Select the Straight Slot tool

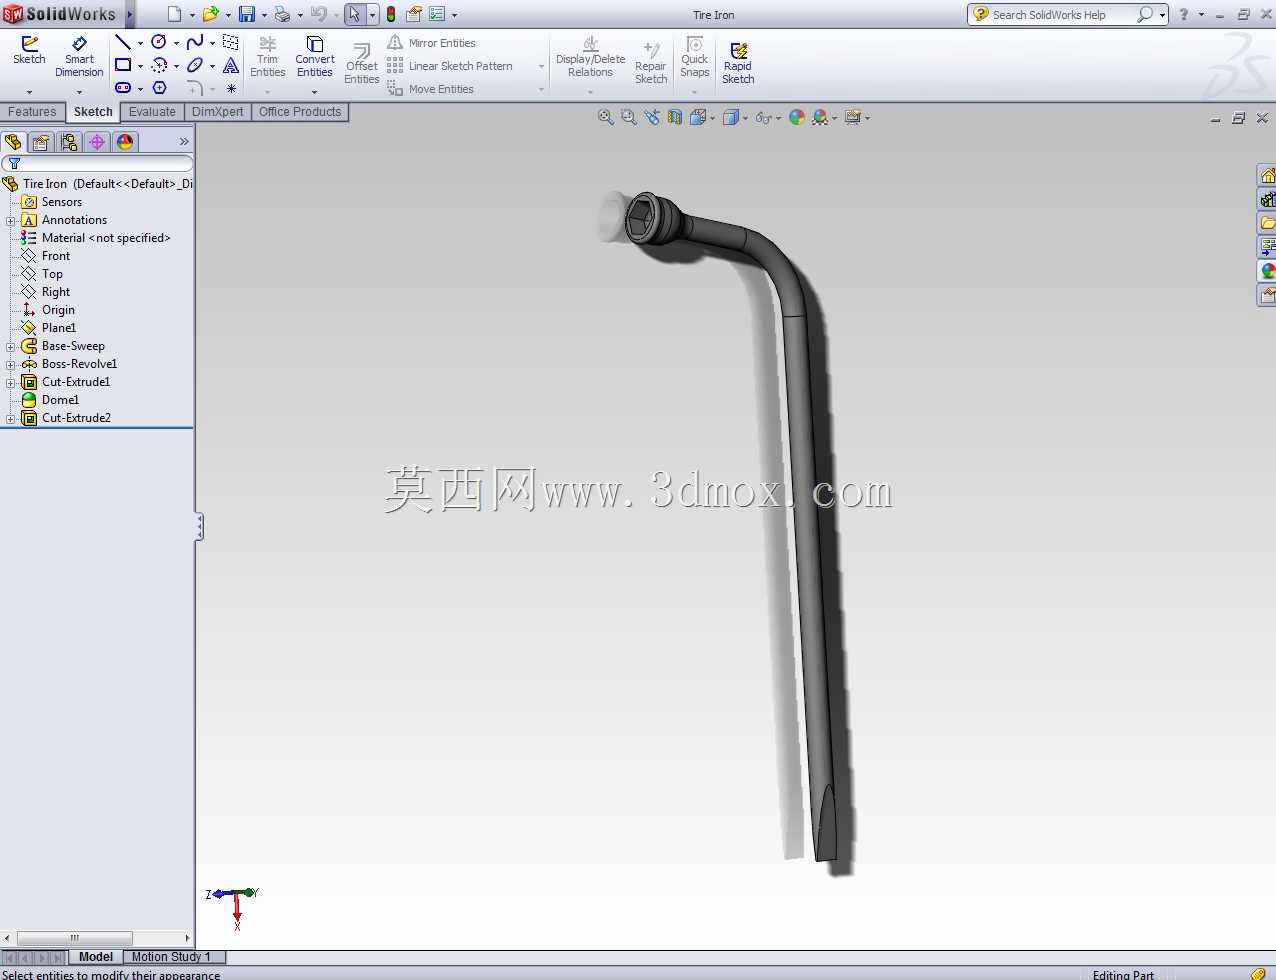[x=122, y=88]
